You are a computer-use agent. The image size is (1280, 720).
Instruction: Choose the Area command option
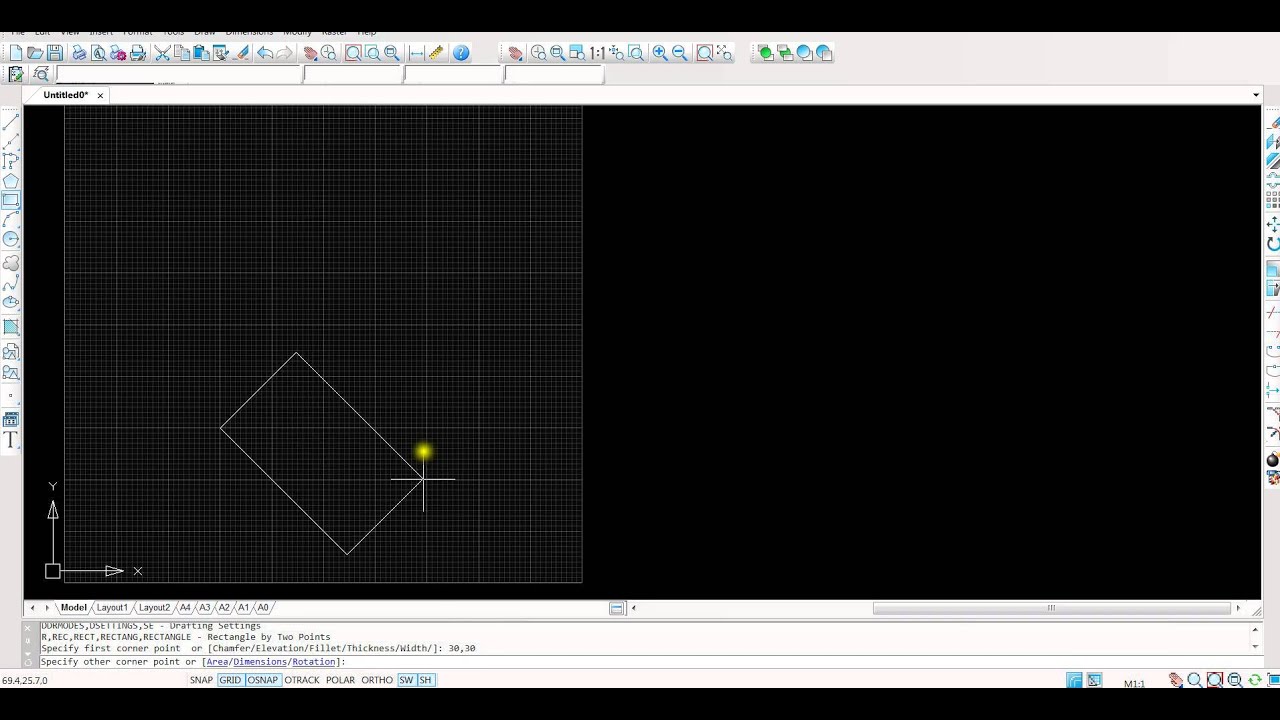[217, 662]
